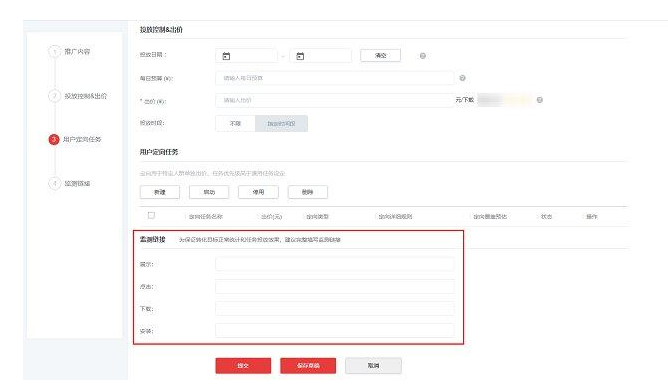The width and height of the screenshot is (668, 385).
Task: Click the step 1 circle in the sidebar
Action: (x=54, y=52)
